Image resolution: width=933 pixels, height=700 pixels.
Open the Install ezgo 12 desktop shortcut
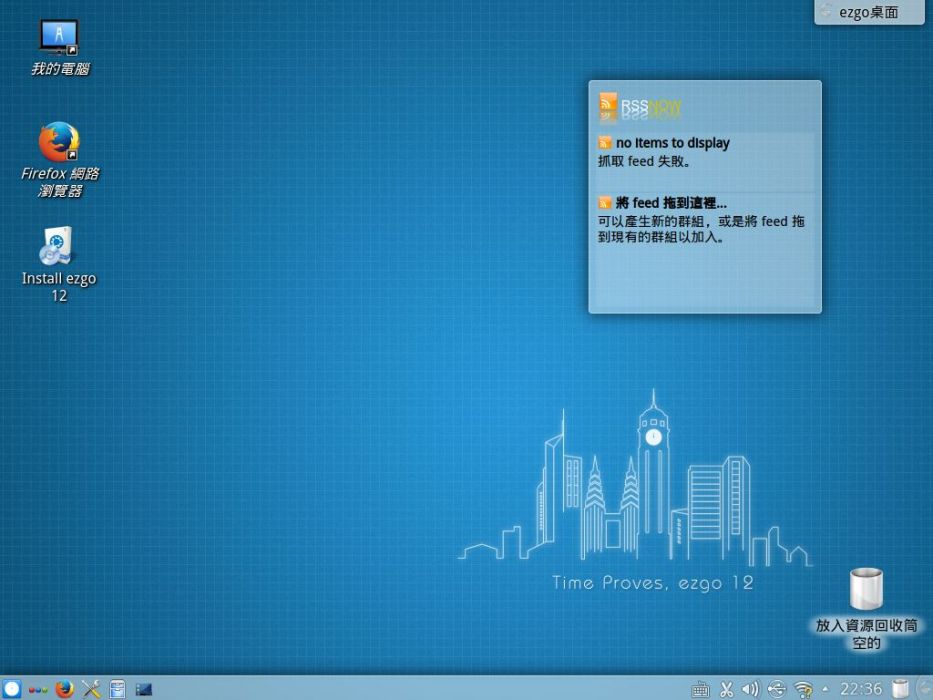pos(59,265)
